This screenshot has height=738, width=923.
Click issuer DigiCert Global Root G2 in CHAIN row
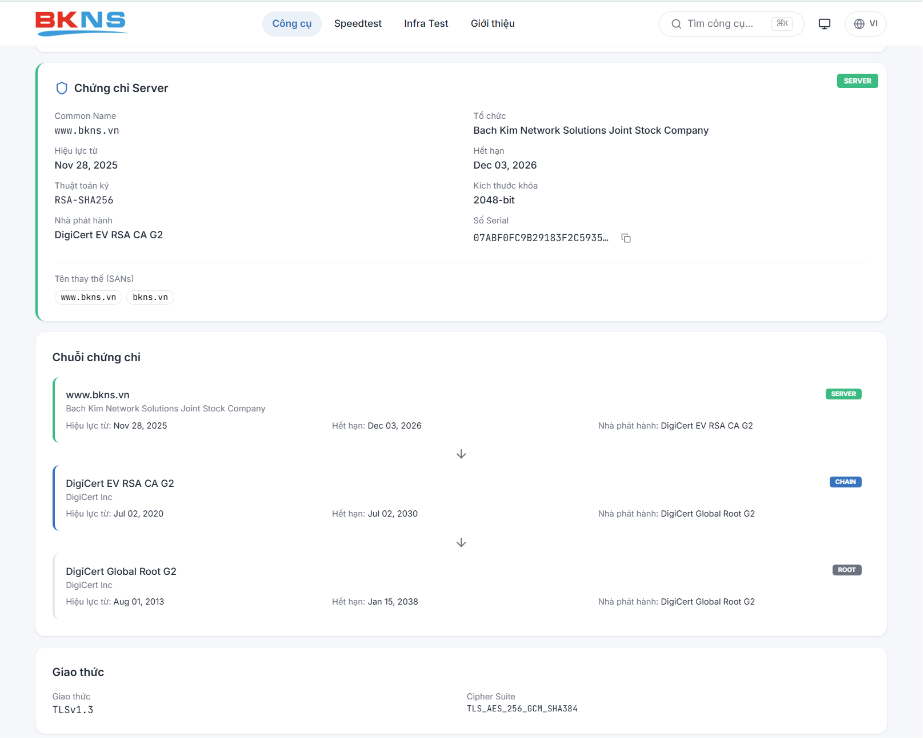(708, 514)
